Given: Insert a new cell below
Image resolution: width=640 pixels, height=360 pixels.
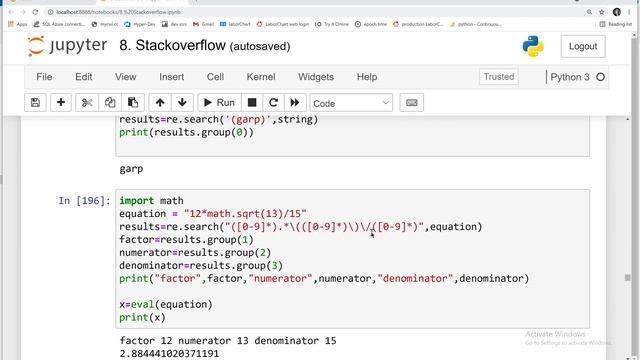Looking at the screenshot, I should [x=61, y=102].
